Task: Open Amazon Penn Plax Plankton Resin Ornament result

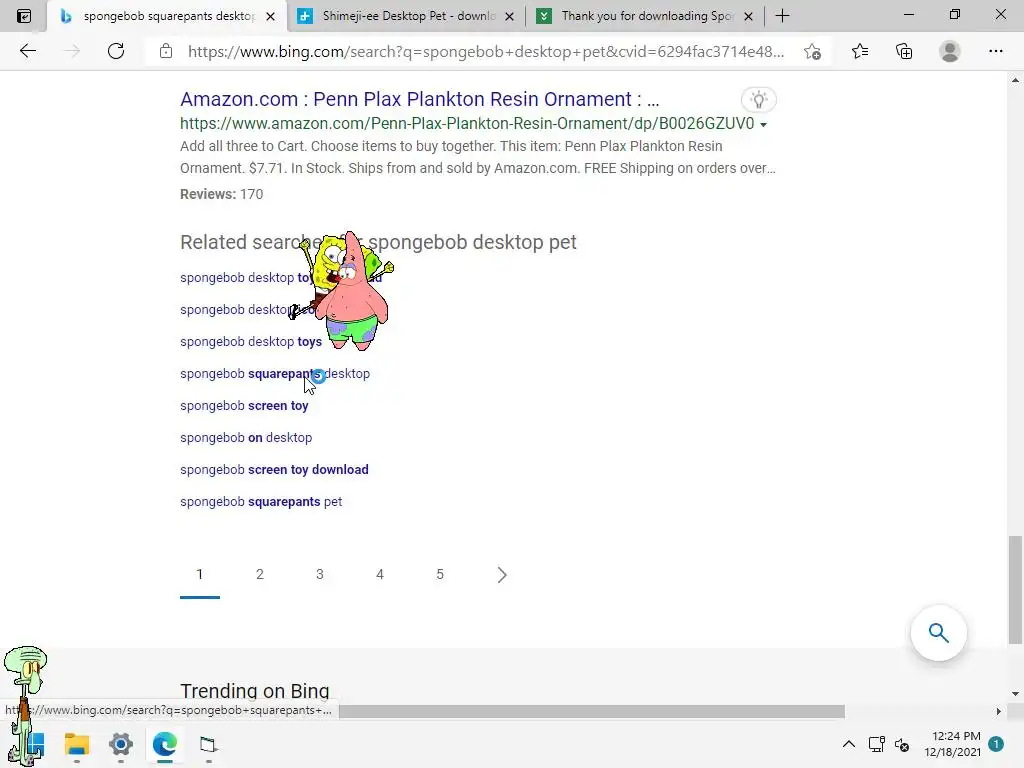Action: tap(419, 99)
